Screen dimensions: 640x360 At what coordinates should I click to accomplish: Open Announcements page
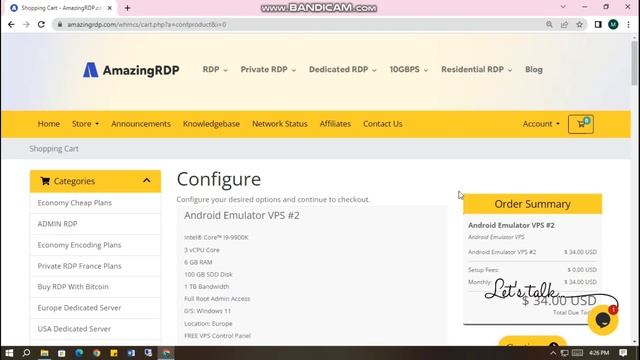coord(141,124)
